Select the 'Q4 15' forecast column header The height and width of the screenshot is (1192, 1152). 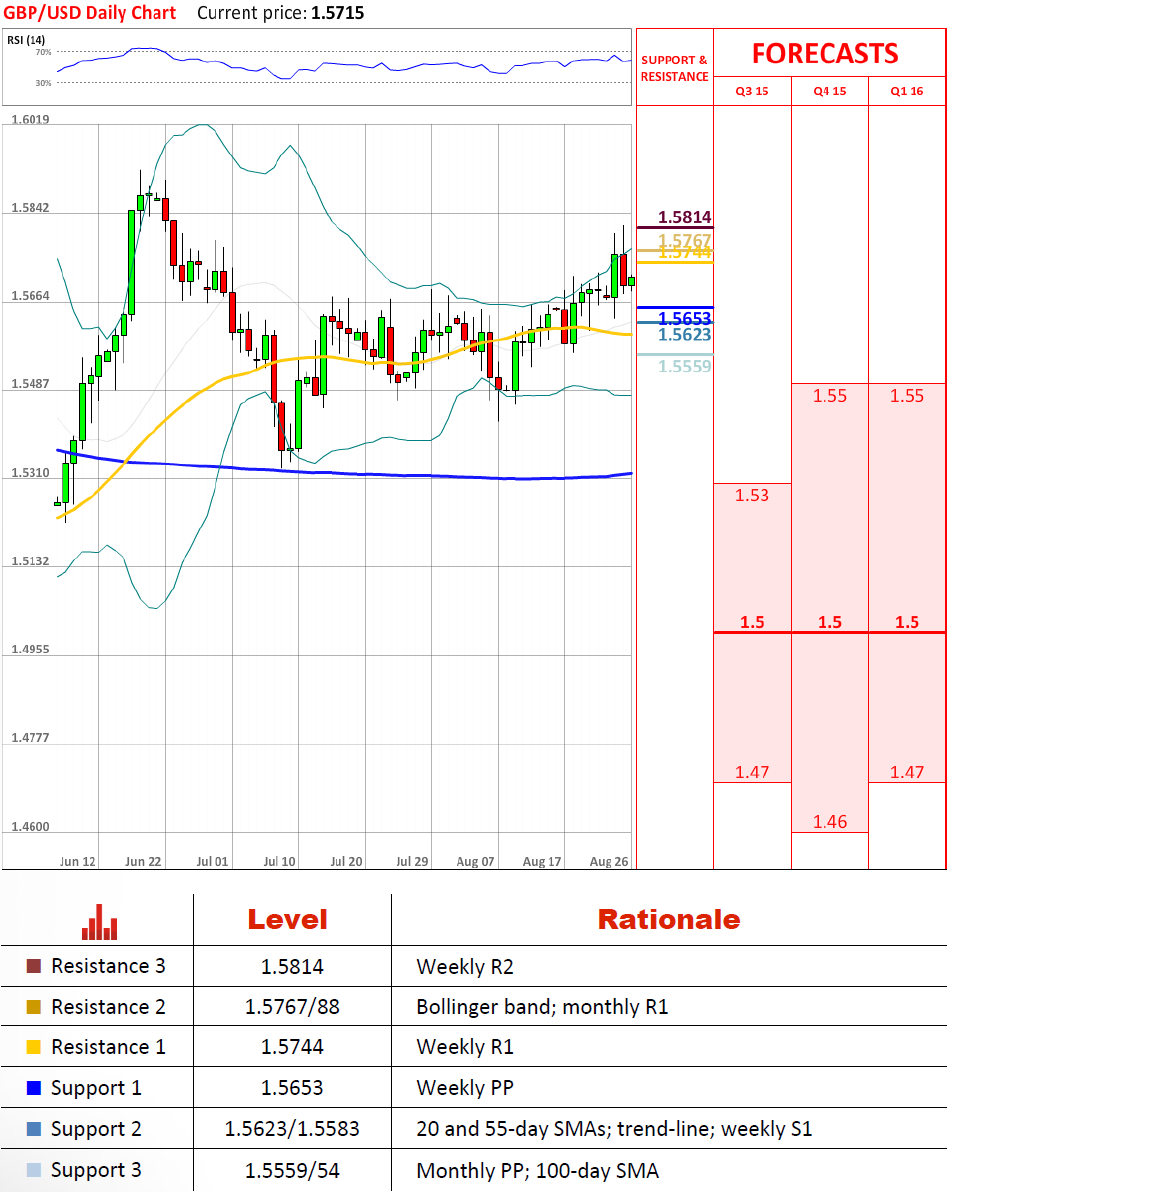tap(830, 91)
